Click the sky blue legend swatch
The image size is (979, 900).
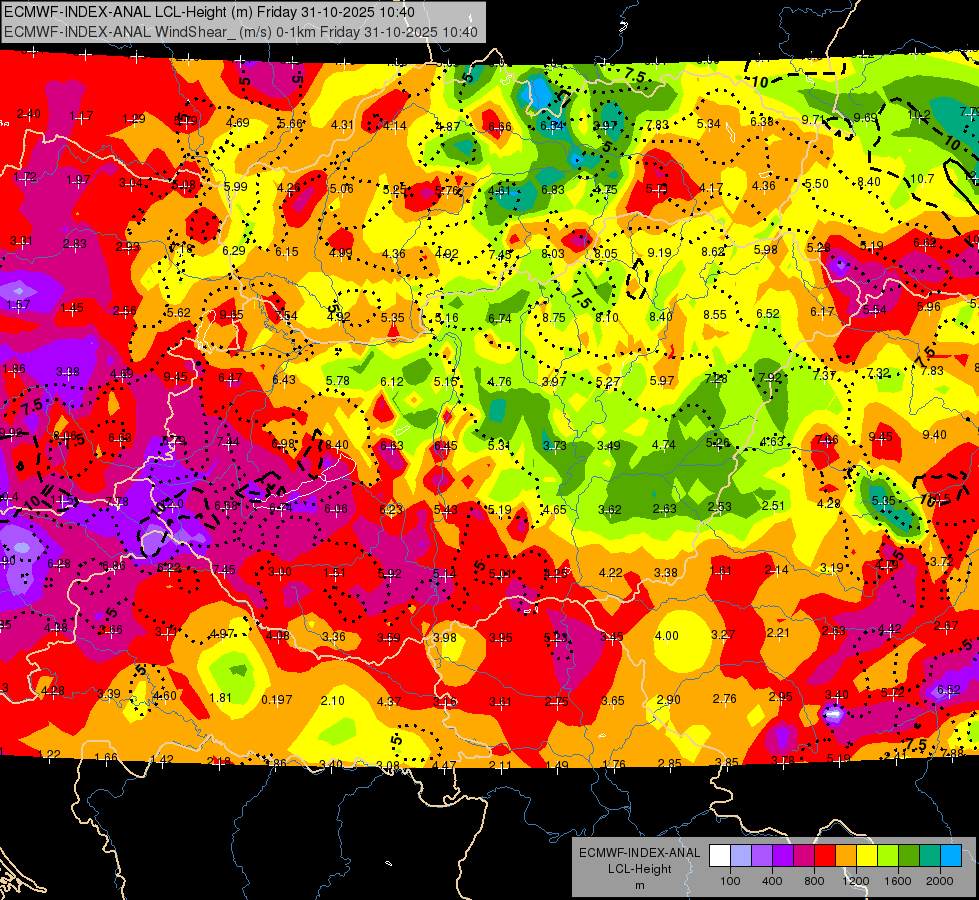(x=951, y=856)
